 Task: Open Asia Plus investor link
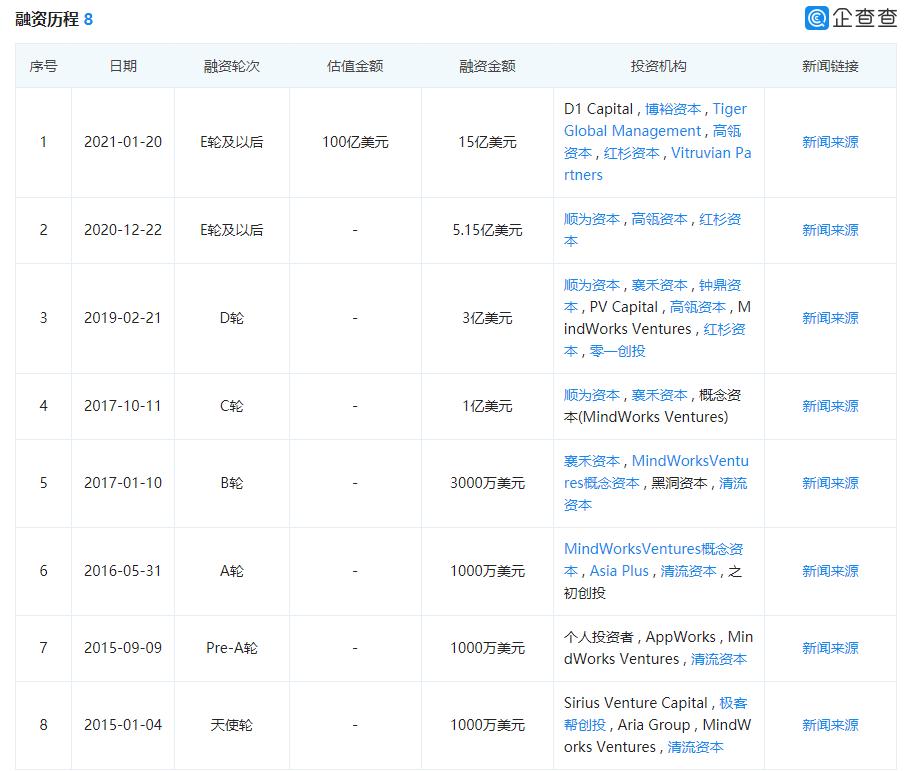pos(619,571)
